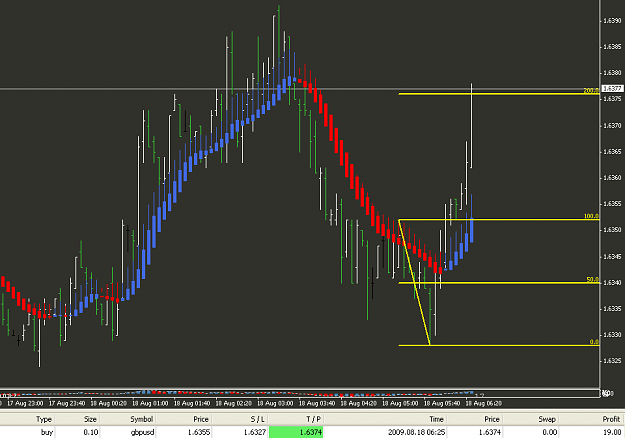This screenshot has height=438, width=625.
Task: Select the diagonal yellow Fibonacci trendline
Action: coord(415,283)
